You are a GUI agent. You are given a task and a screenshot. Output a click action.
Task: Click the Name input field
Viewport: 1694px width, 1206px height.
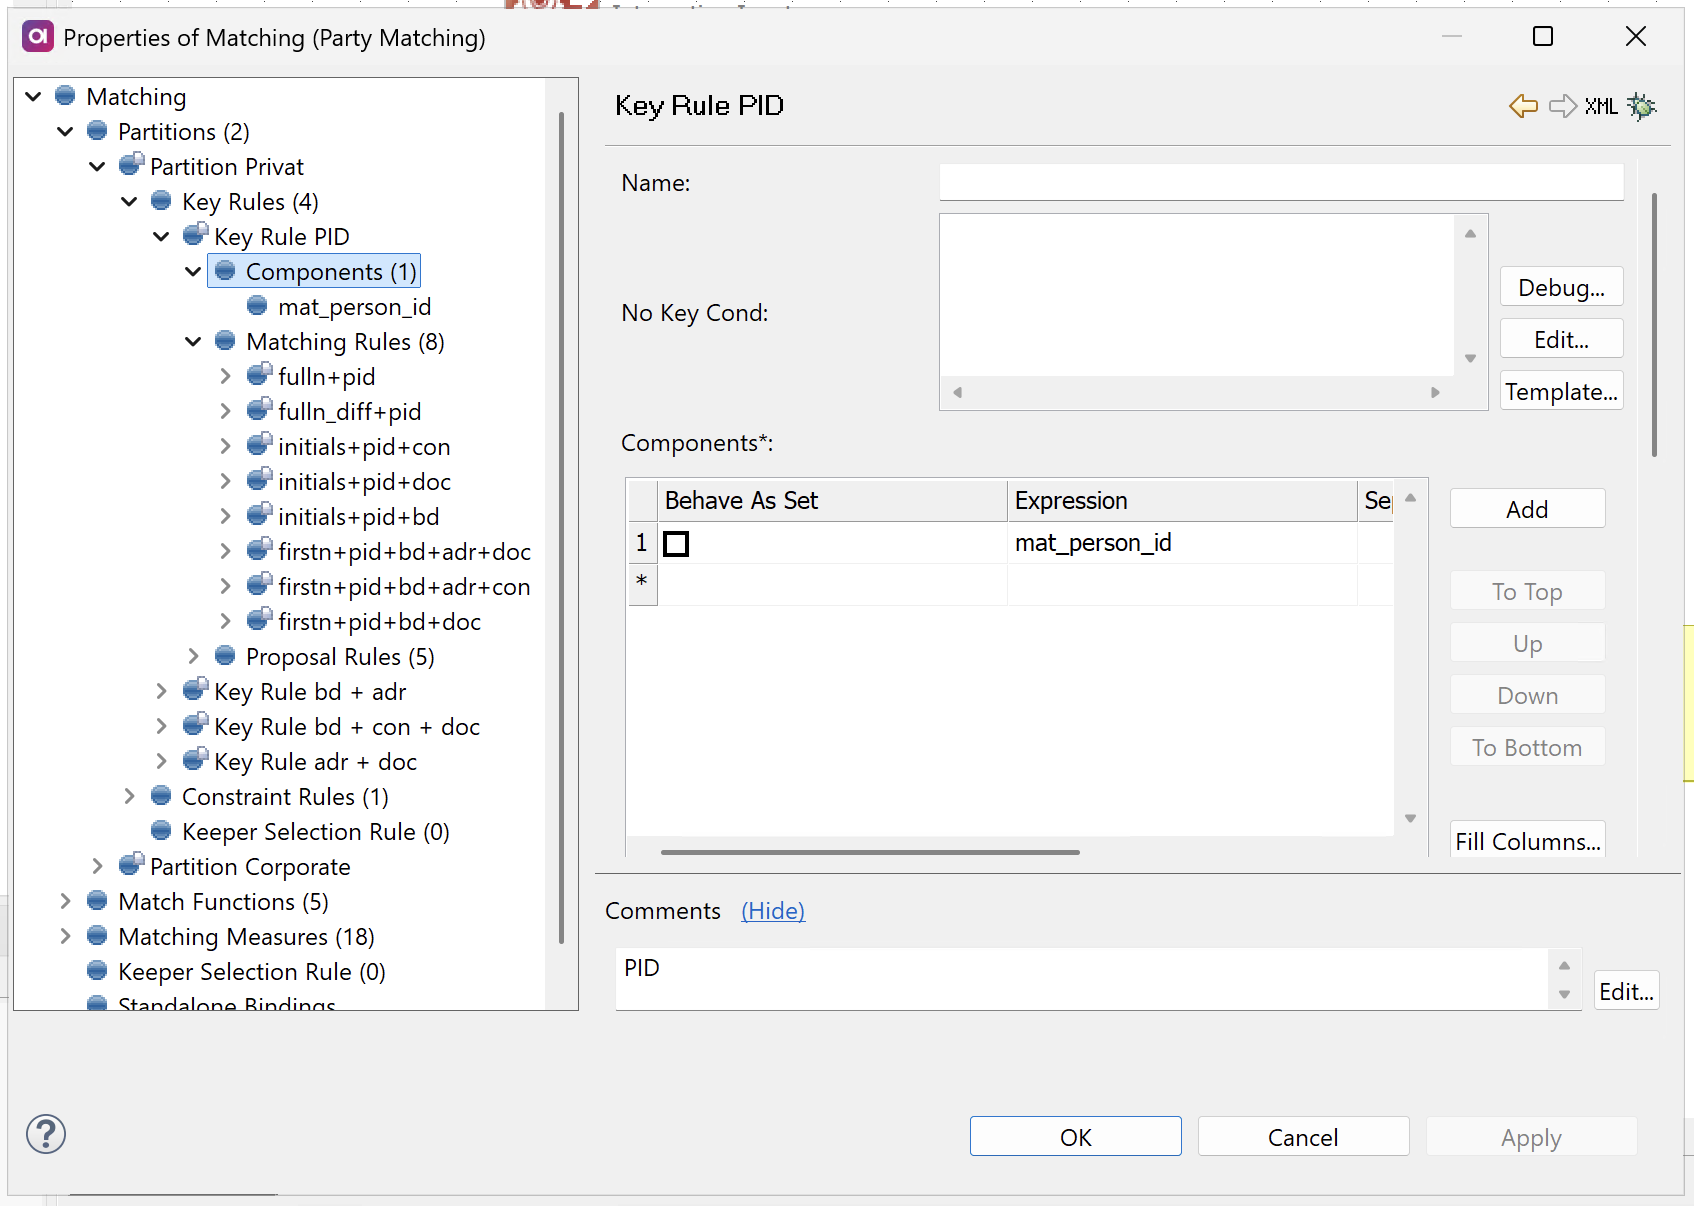point(1280,183)
